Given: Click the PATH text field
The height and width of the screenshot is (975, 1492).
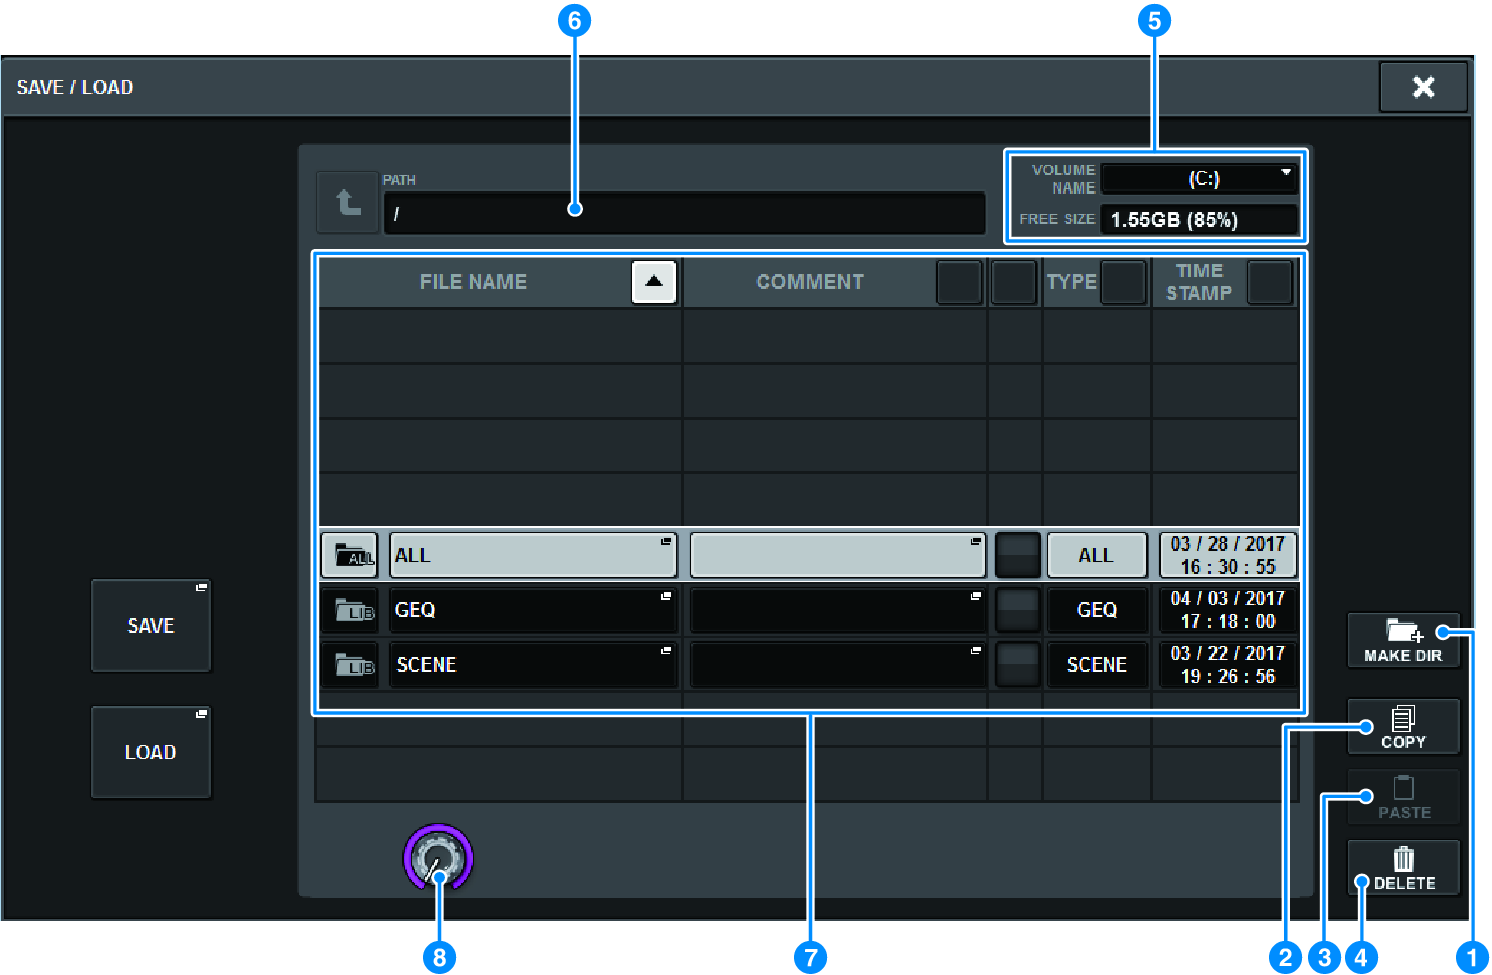Looking at the screenshot, I should point(684,213).
